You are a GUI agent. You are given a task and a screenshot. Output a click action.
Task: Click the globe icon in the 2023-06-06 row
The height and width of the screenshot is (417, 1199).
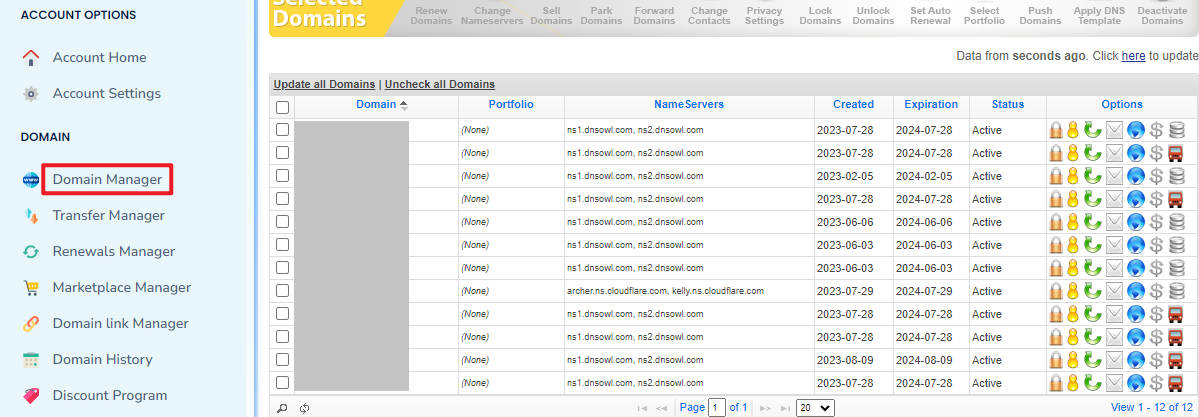(x=1136, y=222)
